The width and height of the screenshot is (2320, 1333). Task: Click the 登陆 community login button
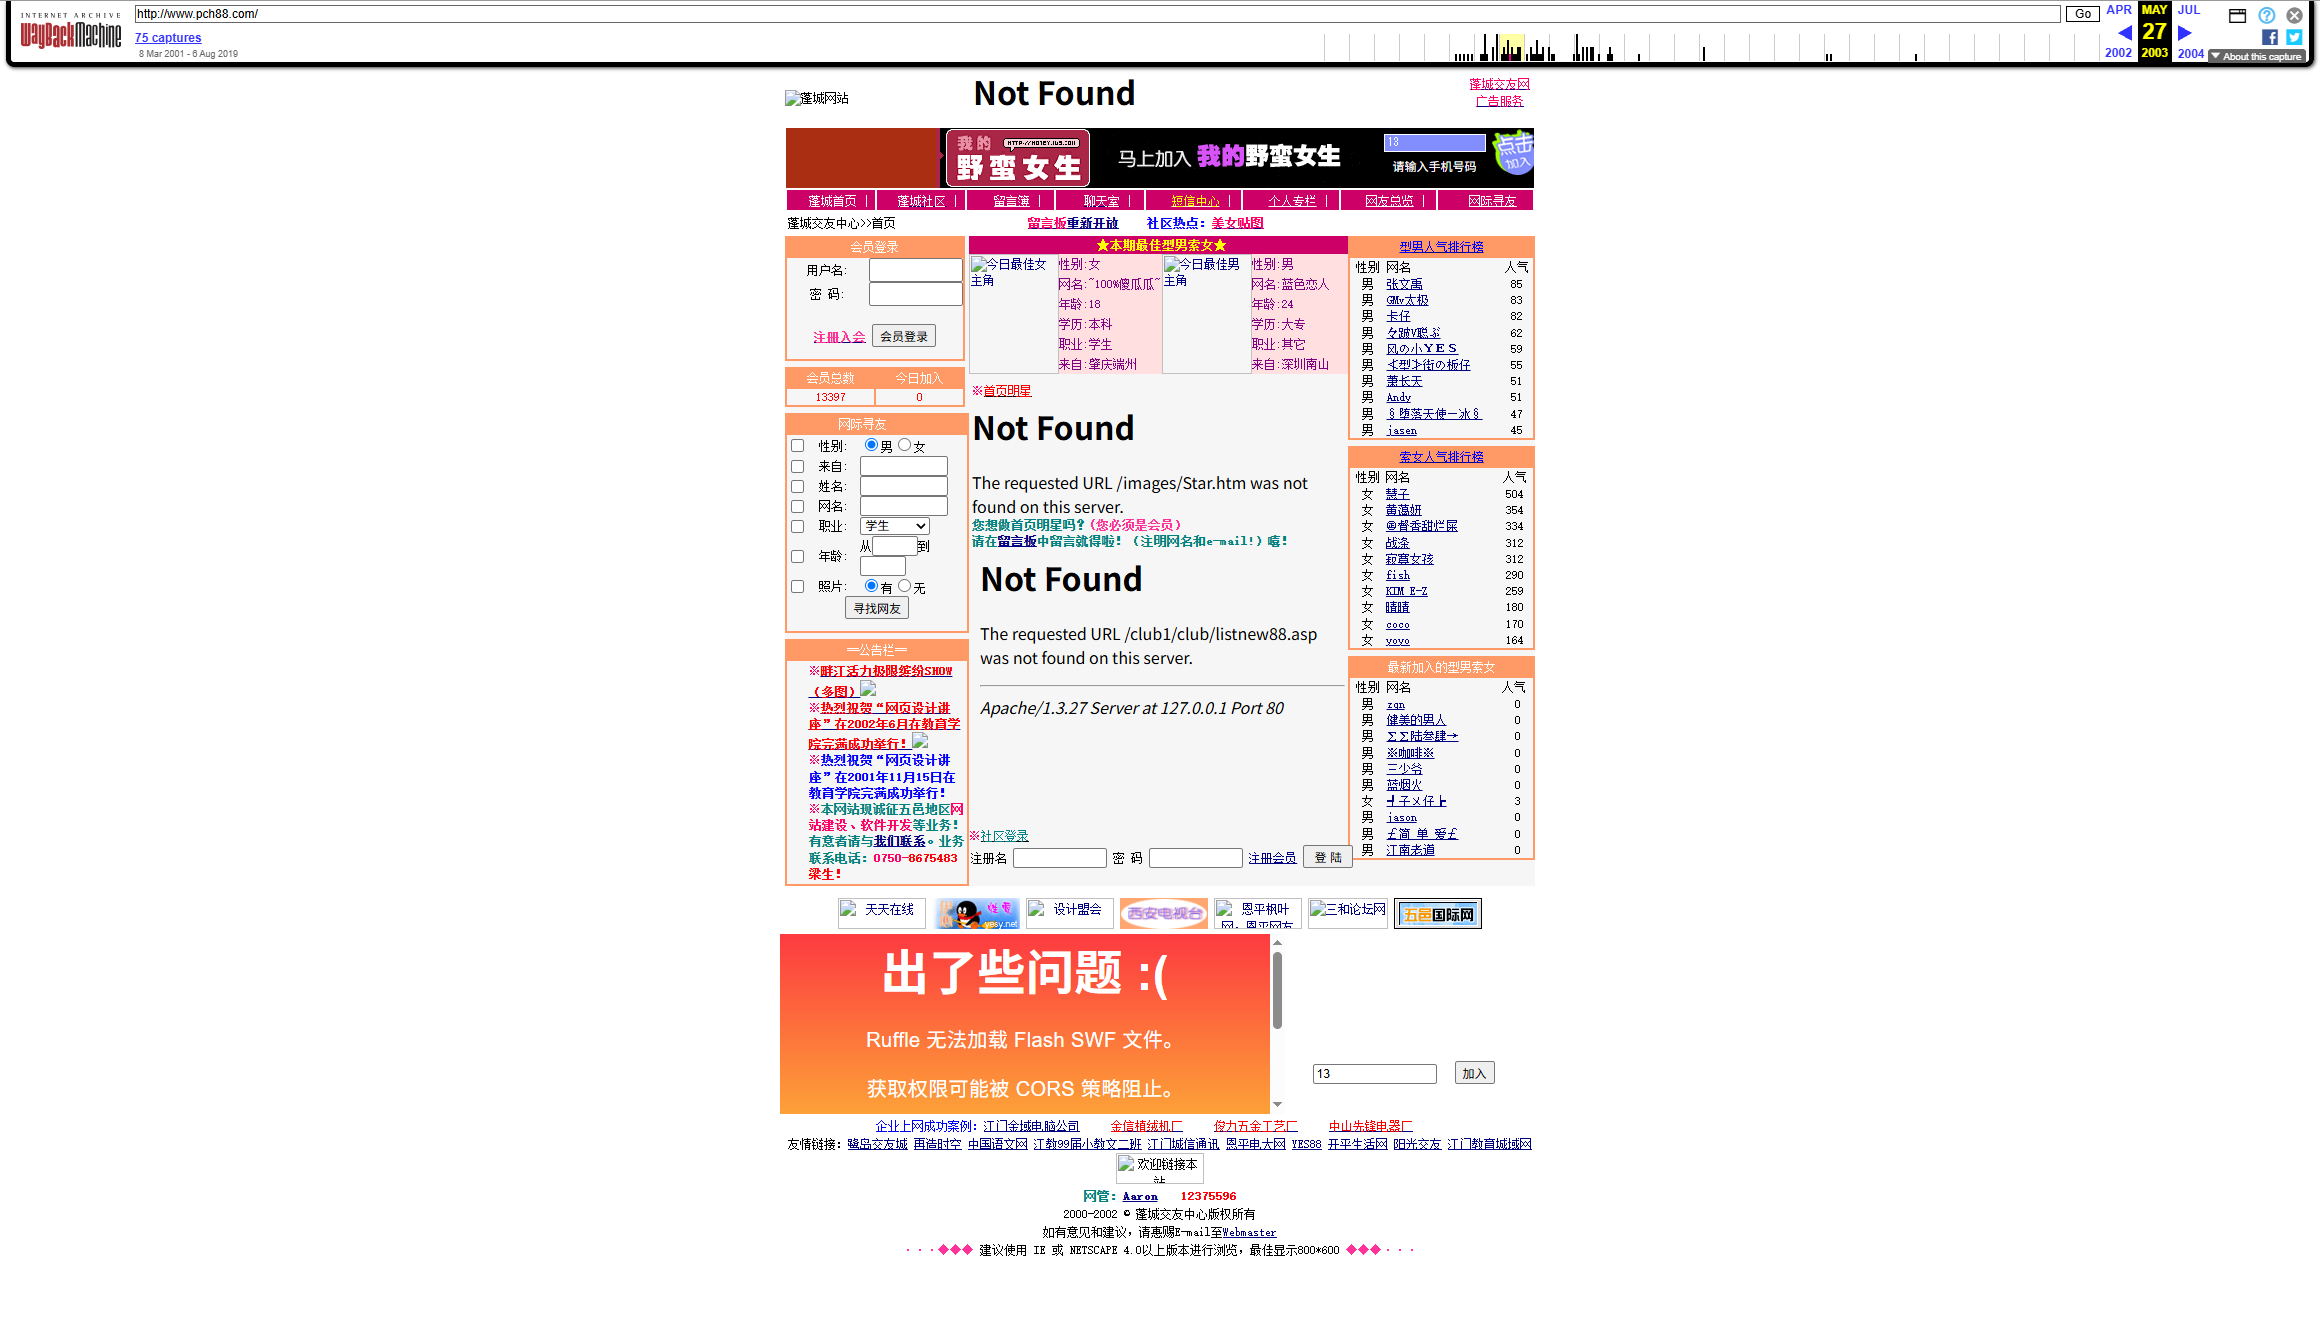[x=1328, y=857]
